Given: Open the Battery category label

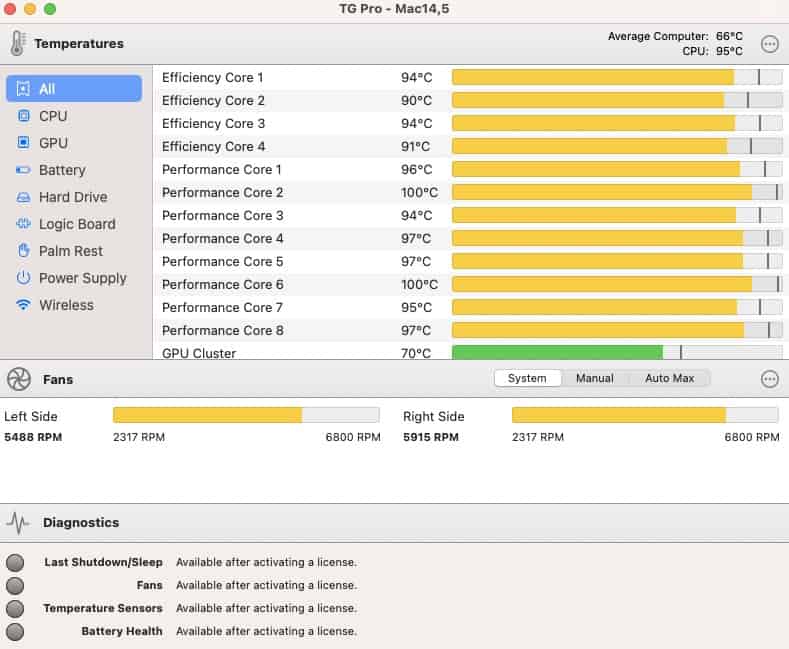Looking at the screenshot, I should pyautogui.click(x=62, y=170).
